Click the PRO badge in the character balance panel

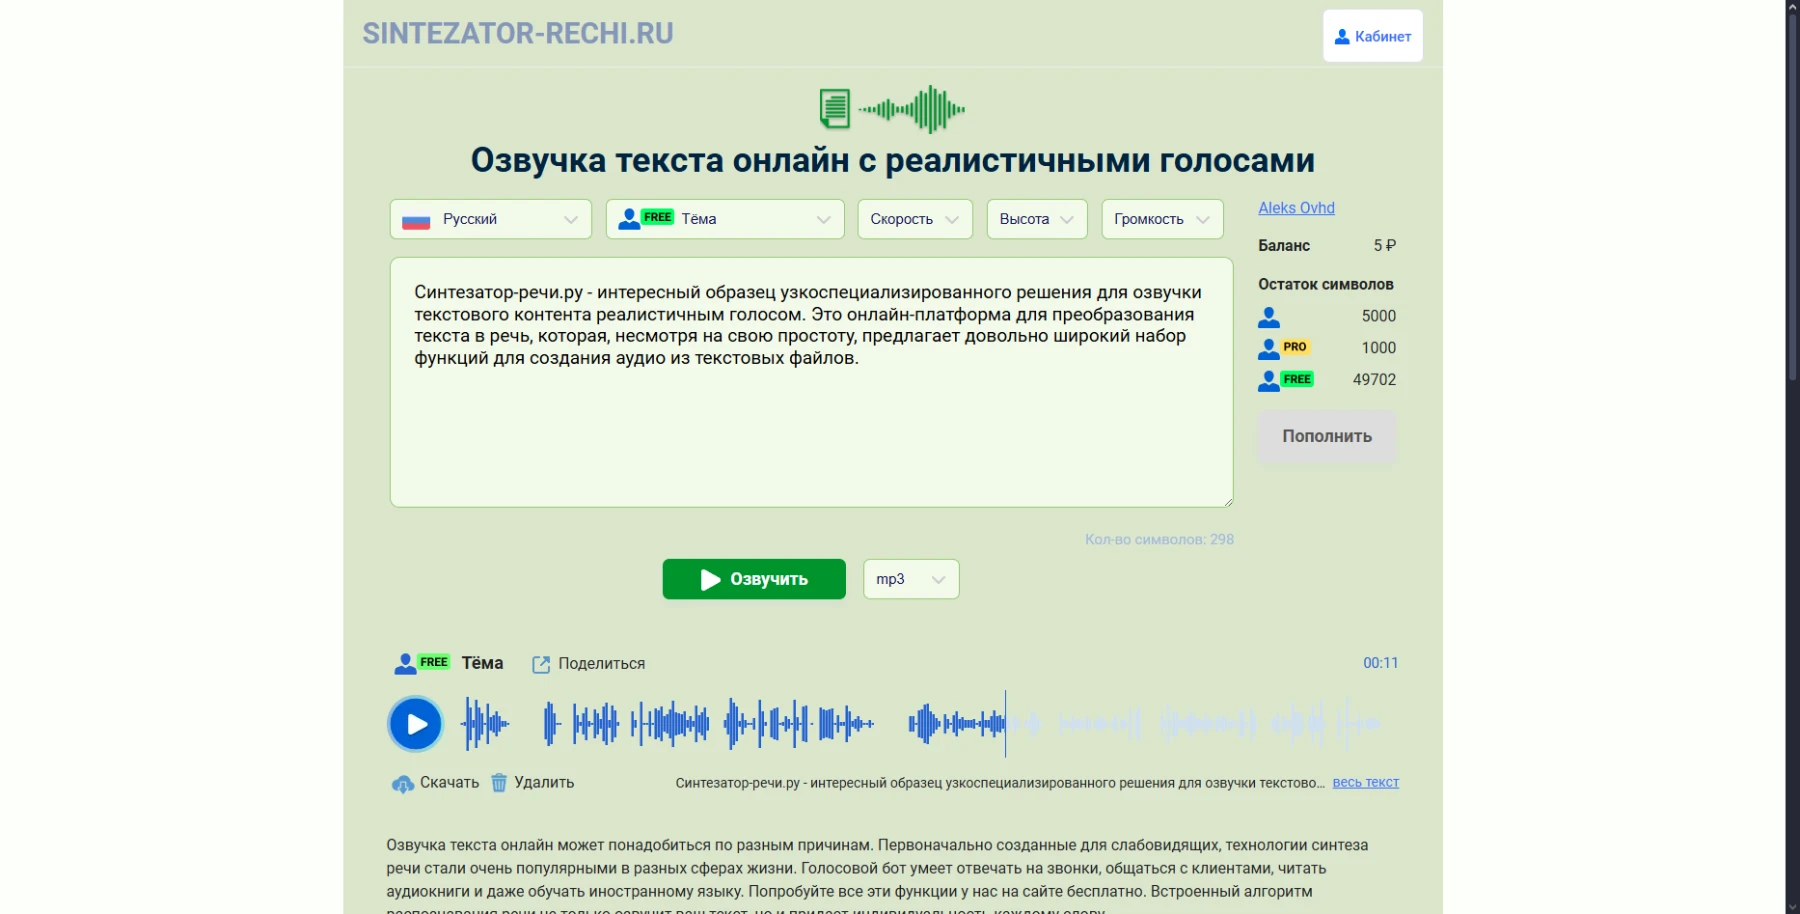(1294, 348)
